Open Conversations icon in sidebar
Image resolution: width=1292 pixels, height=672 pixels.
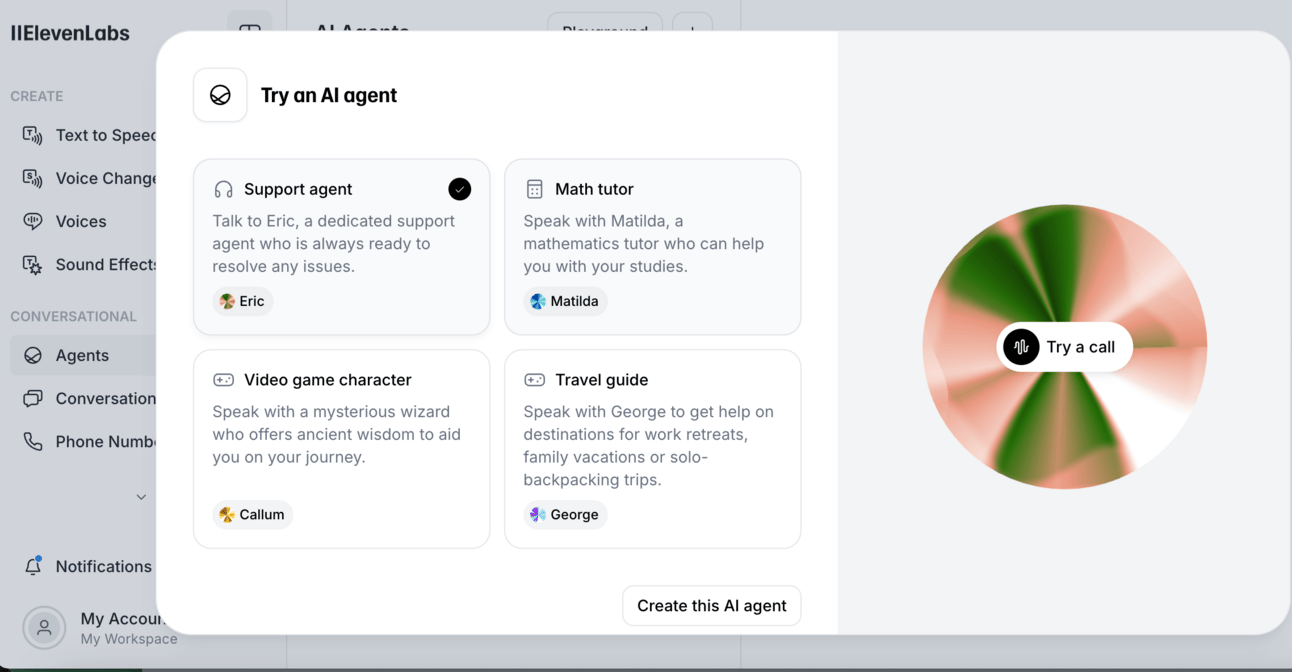tap(33, 398)
